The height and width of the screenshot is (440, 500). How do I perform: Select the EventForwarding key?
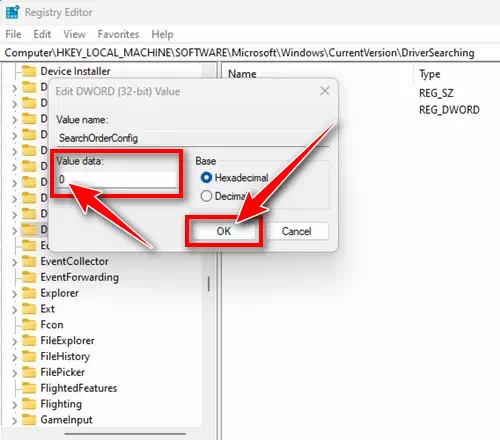point(80,277)
